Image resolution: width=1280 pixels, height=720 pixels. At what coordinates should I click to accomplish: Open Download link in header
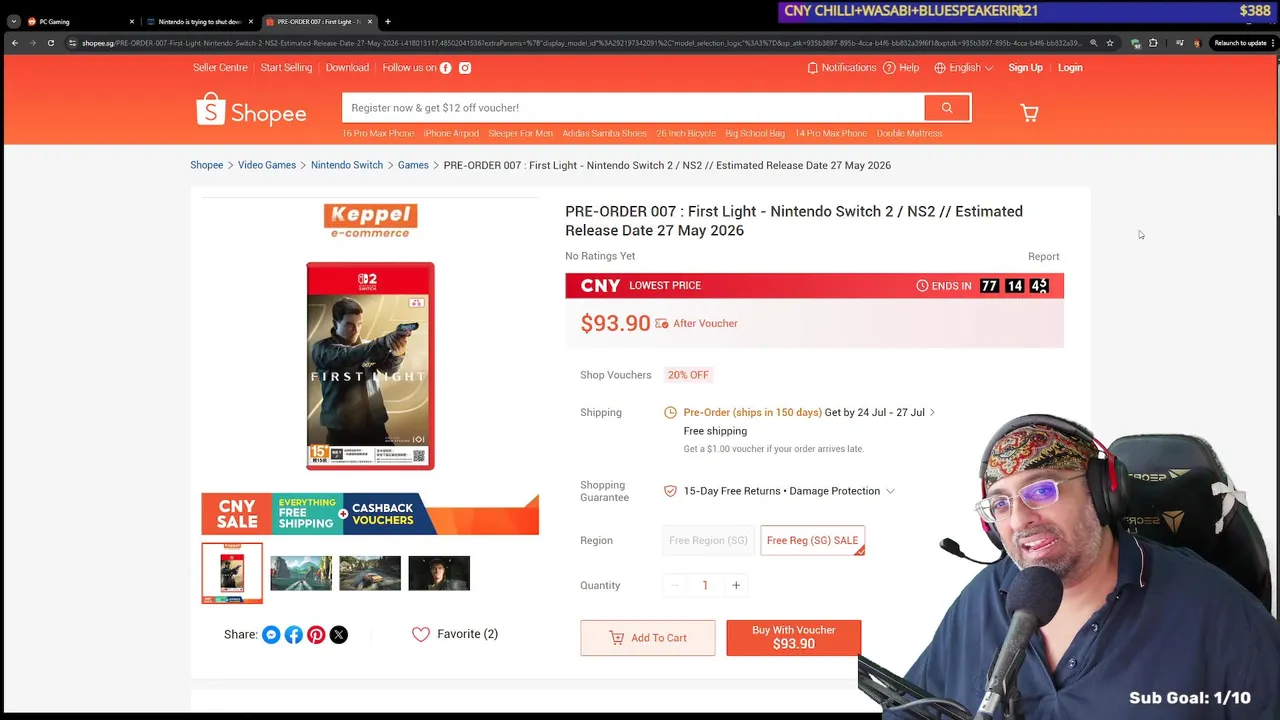[347, 68]
